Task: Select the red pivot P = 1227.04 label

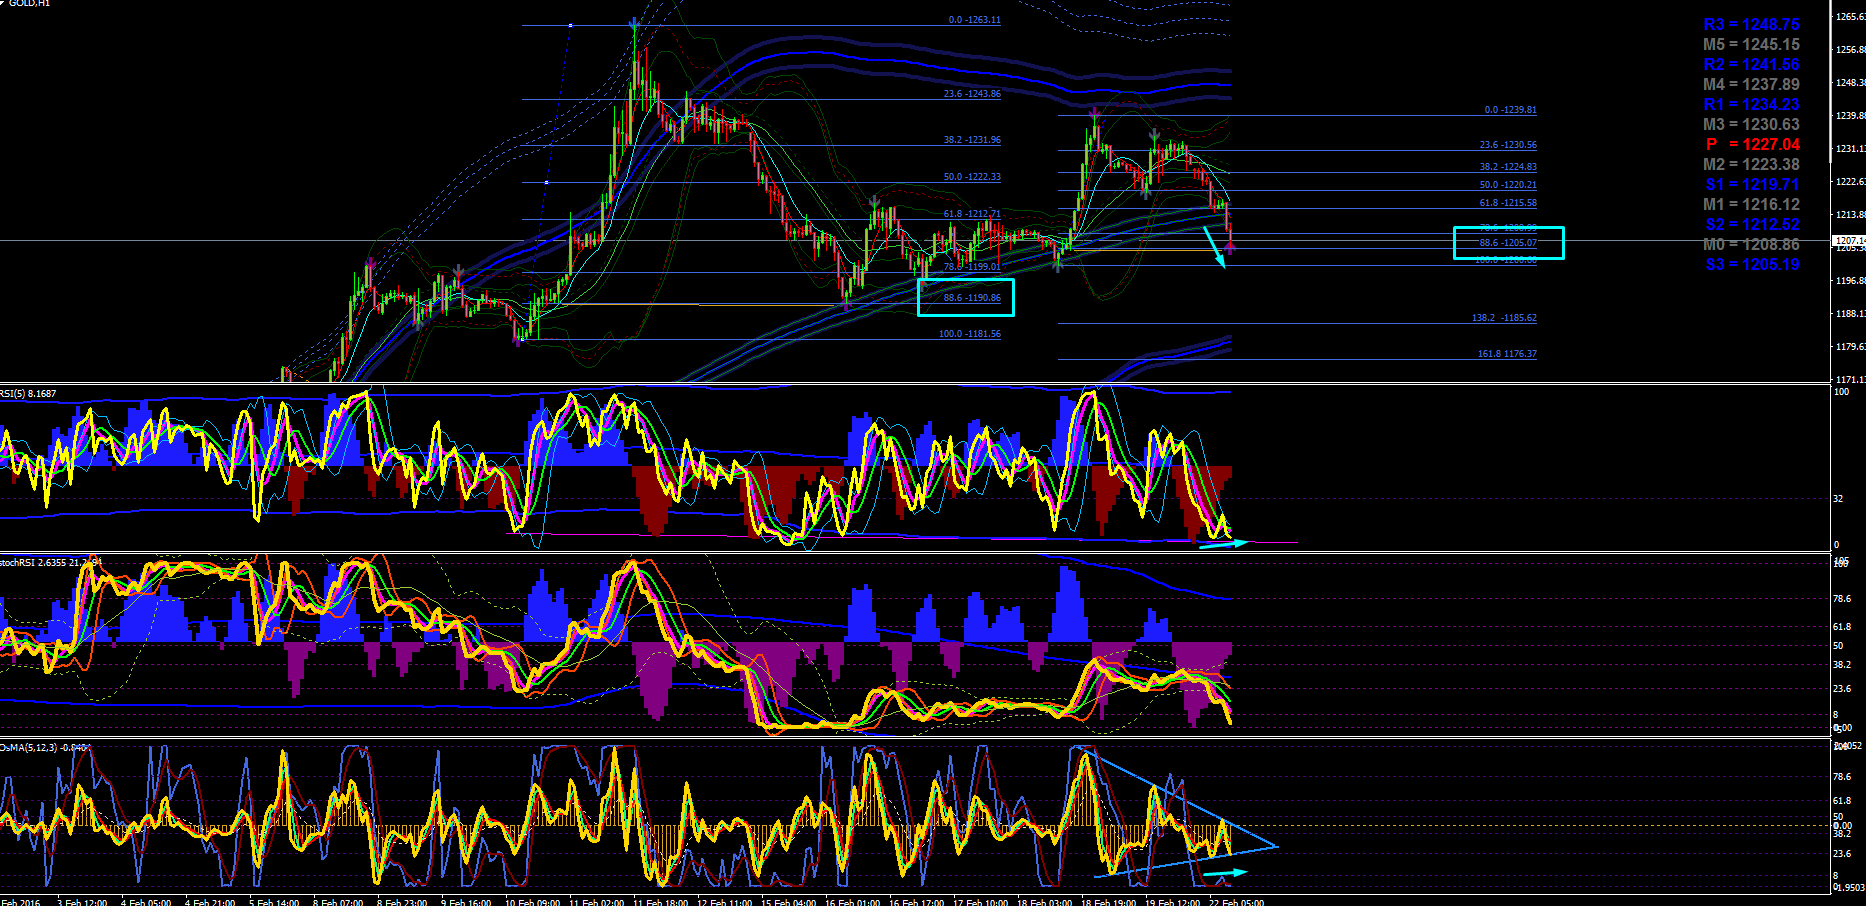Action: 1752,144
